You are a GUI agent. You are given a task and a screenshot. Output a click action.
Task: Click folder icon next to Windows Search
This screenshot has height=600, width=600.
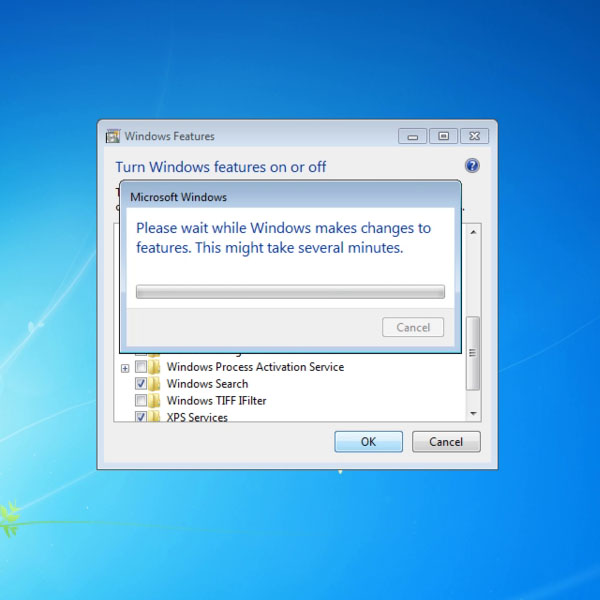coord(154,383)
